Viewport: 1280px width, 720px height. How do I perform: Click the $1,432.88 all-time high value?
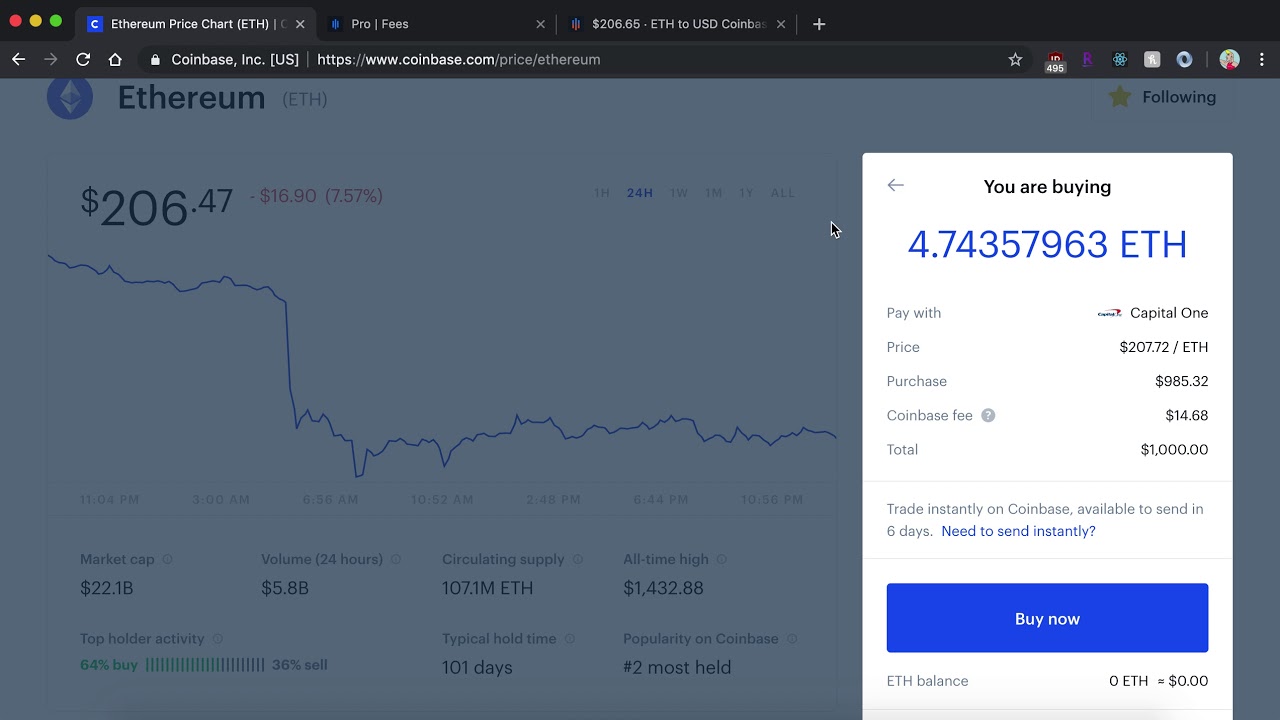[x=663, y=588]
